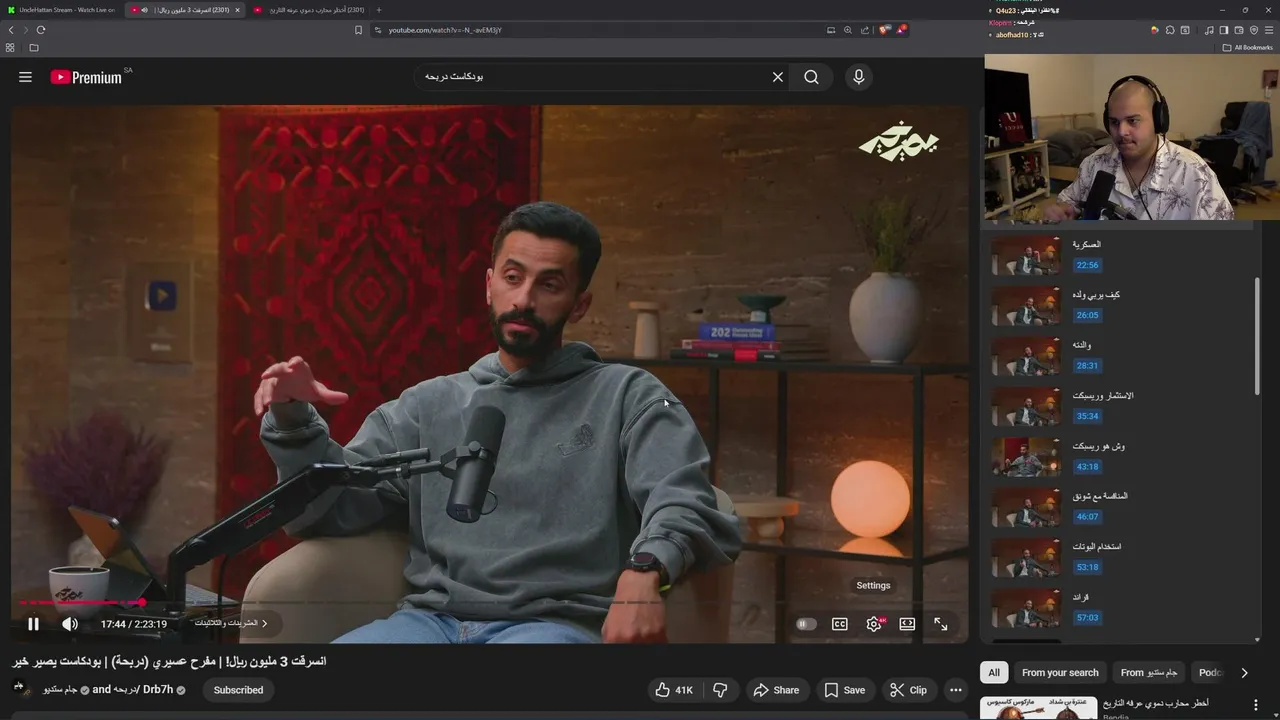This screenshot has height=720, width=1280.
Task: Toggle the browser sidebar panel icon
Action: click(1224, 30)
